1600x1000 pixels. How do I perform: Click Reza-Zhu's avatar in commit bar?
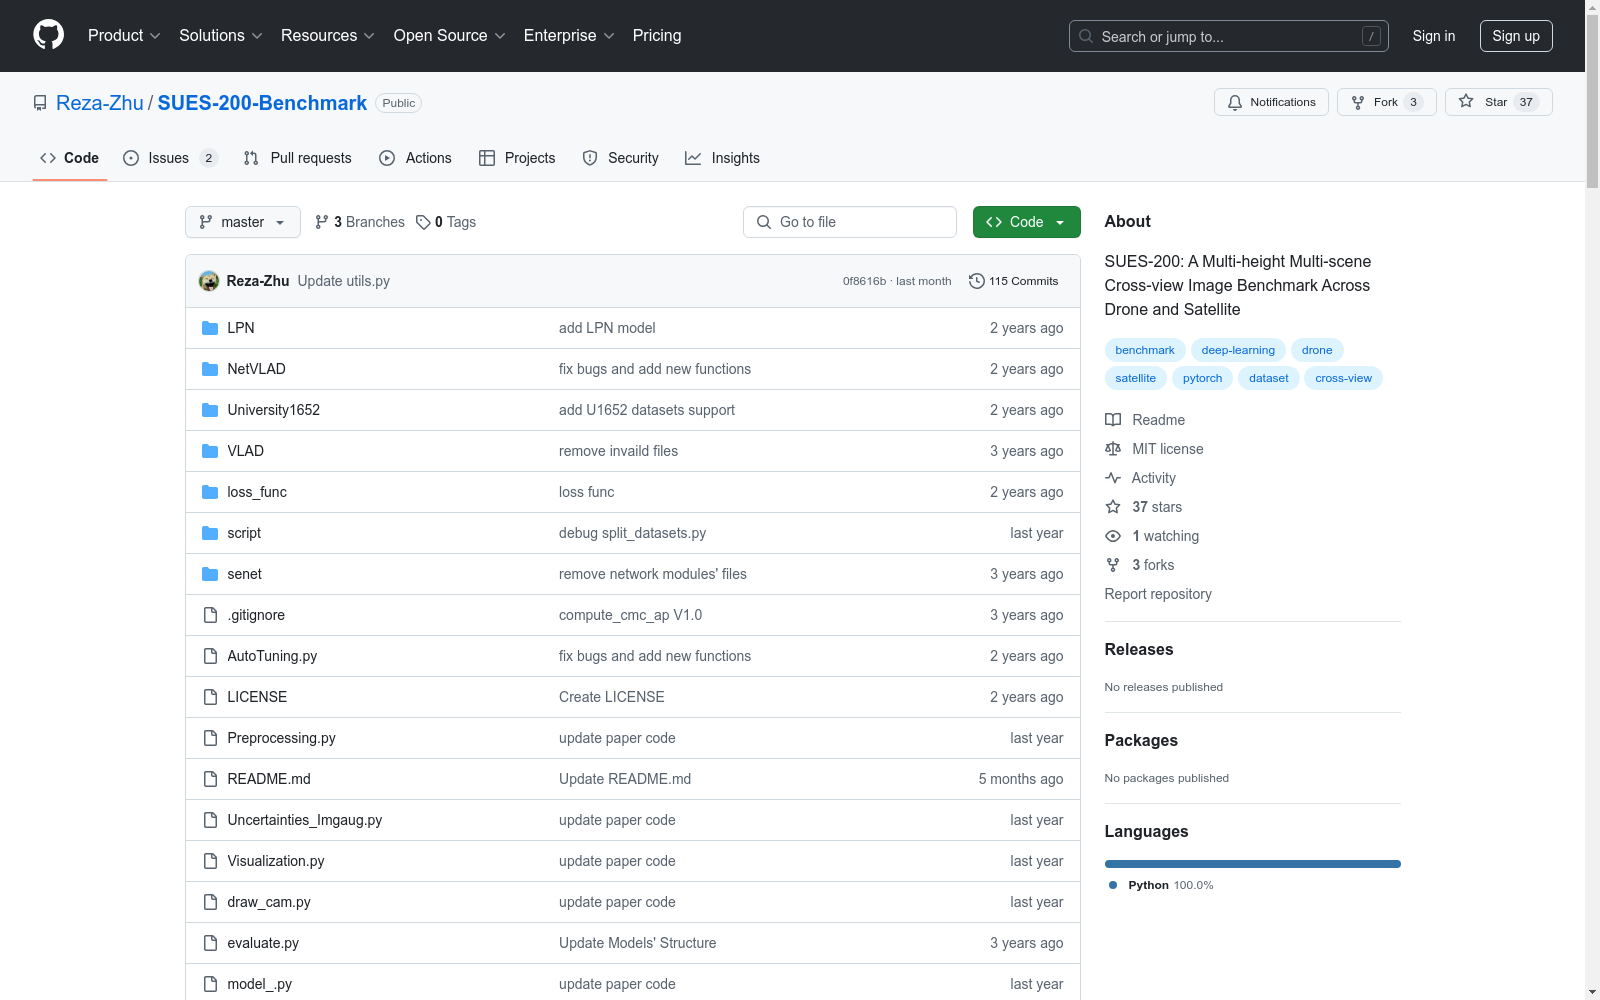pos(209,281)
